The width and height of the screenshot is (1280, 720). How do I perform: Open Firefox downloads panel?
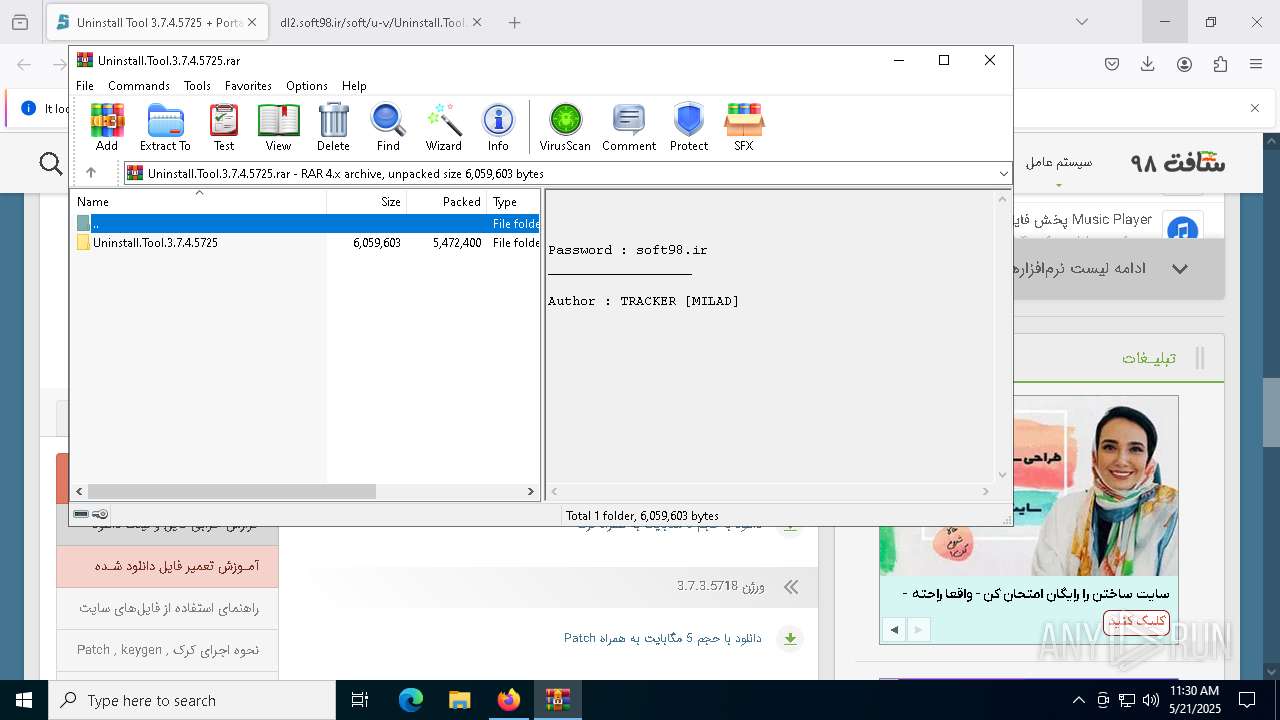(1148, 64)
